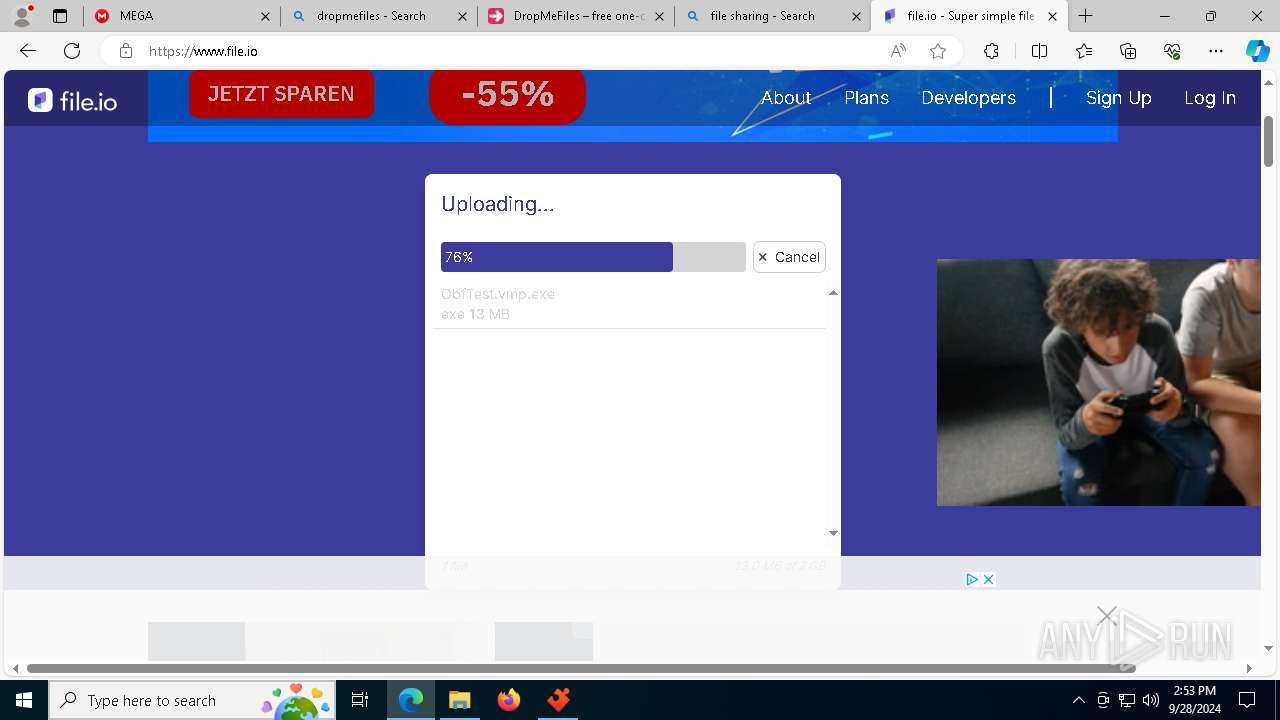The height and width of the screenshot is (720, 1280).
Task: Add this page to favorites star
Action: [938, 51]
